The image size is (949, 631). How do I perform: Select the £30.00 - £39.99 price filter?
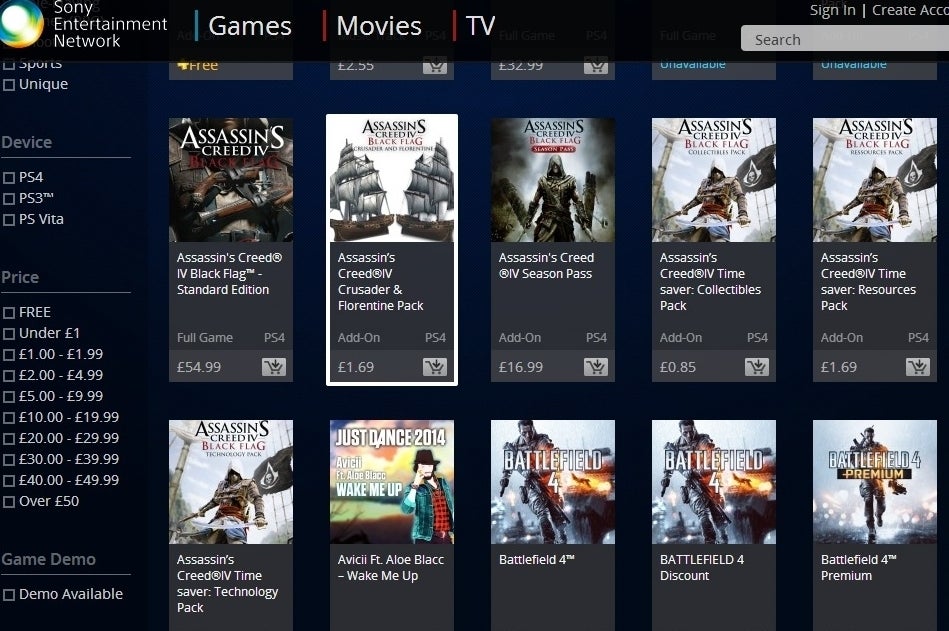click(9, 460)
